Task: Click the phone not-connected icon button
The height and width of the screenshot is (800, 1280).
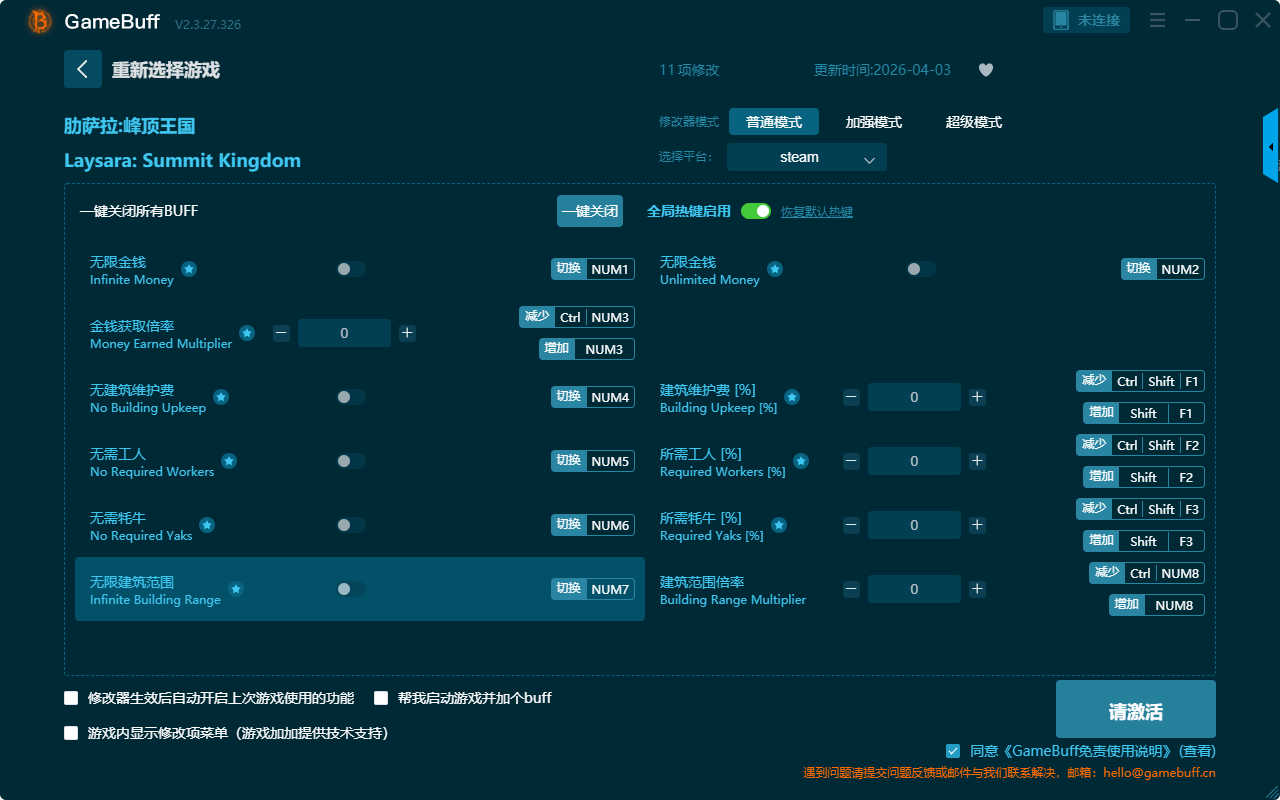Action: pyautogui.click(x=1087, y=20)
